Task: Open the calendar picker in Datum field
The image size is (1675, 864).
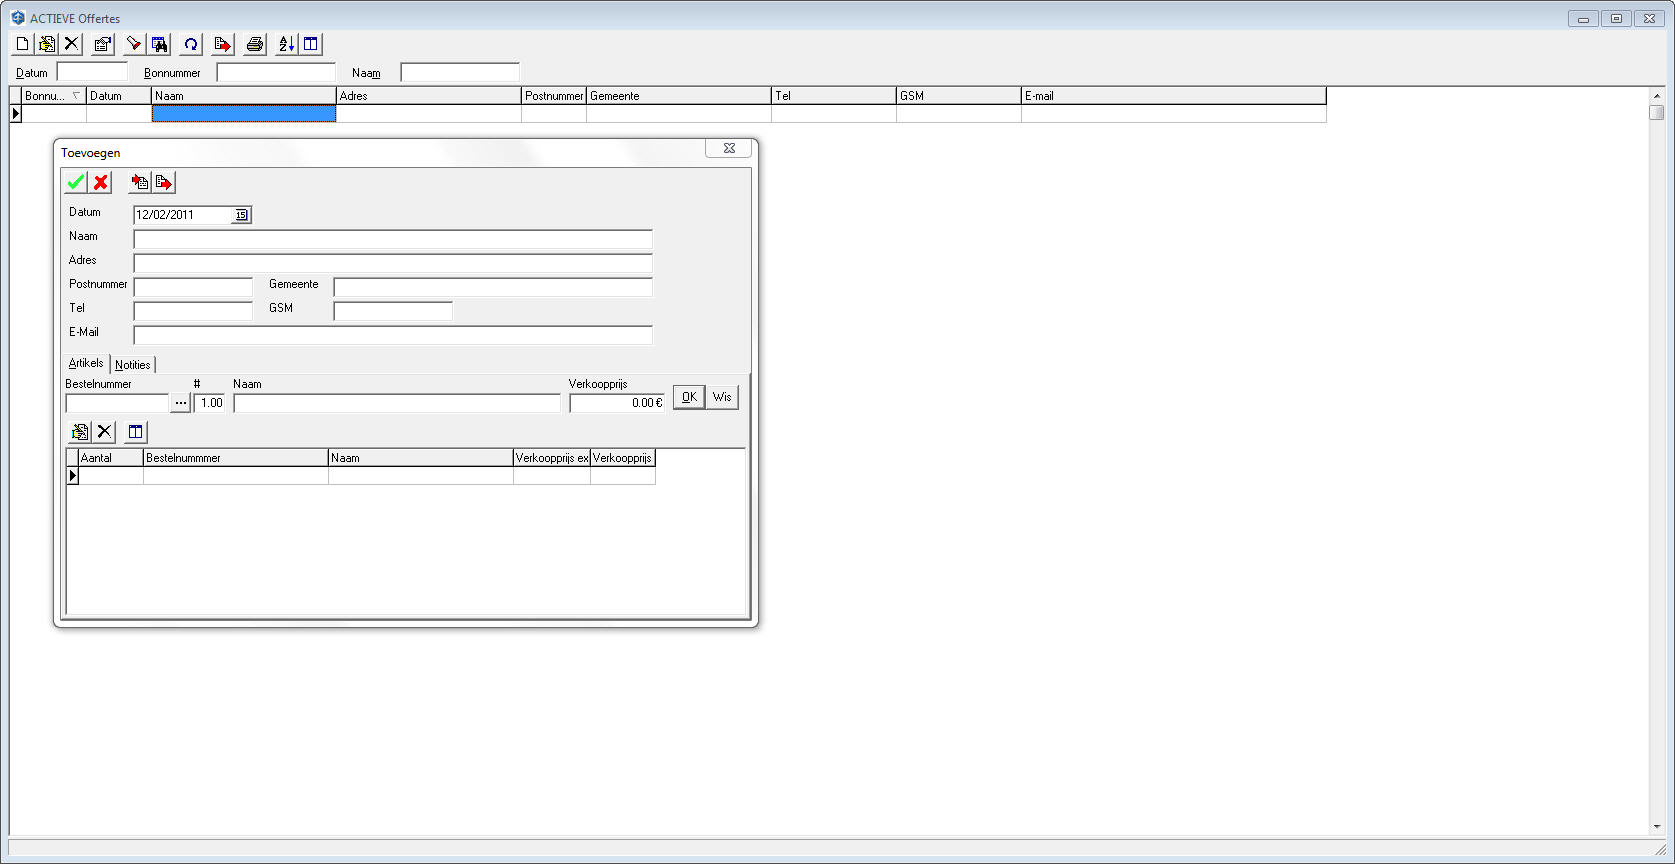Action: click(241, 215)
